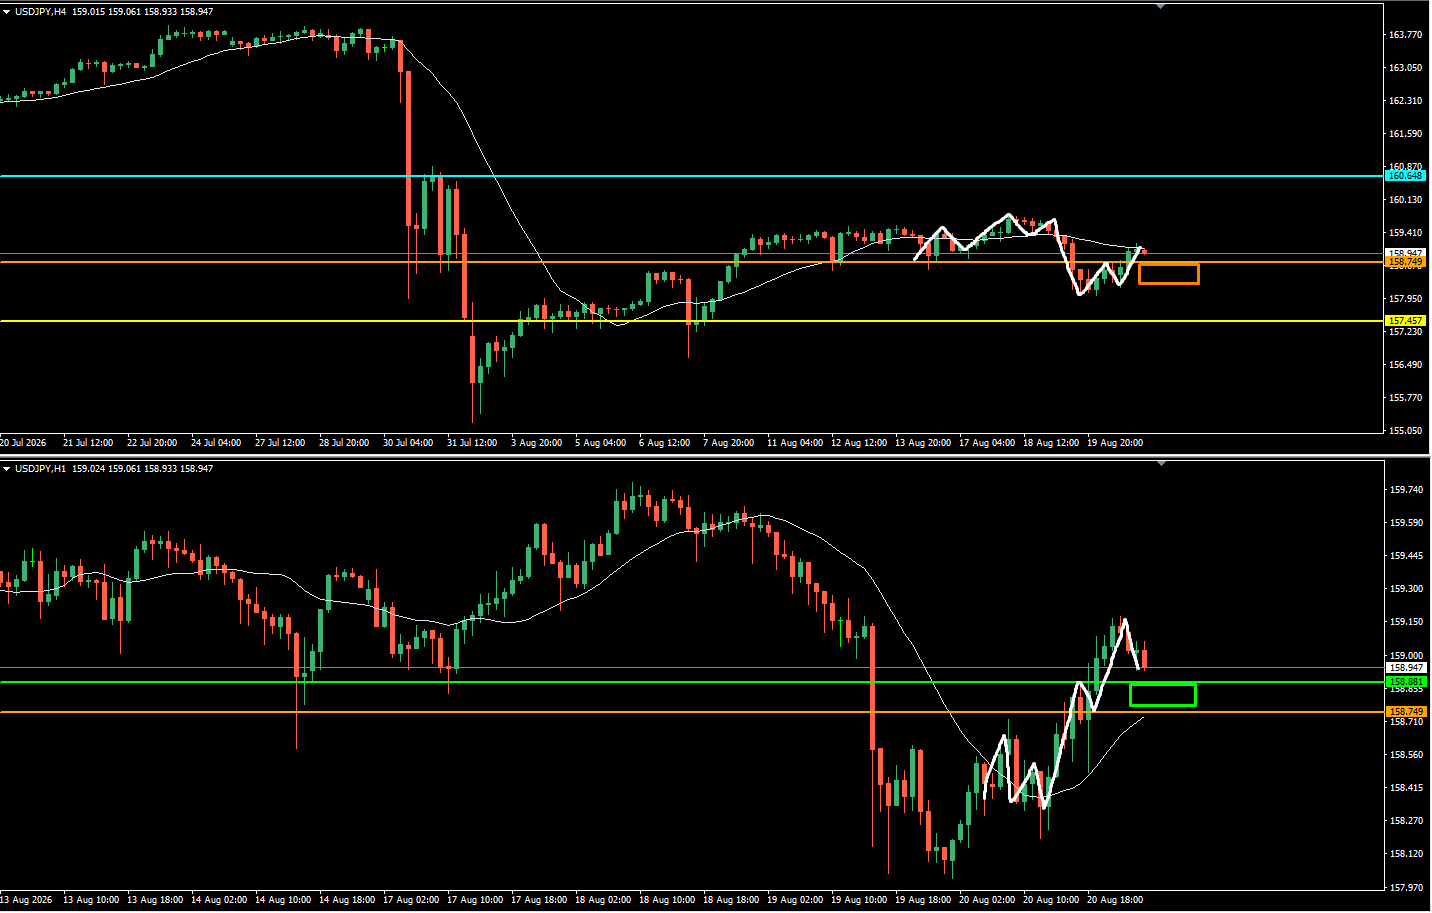
Task: Click the USDJPY,H1 chart title text
Action: pyautogui.click(x=41, y=469)
